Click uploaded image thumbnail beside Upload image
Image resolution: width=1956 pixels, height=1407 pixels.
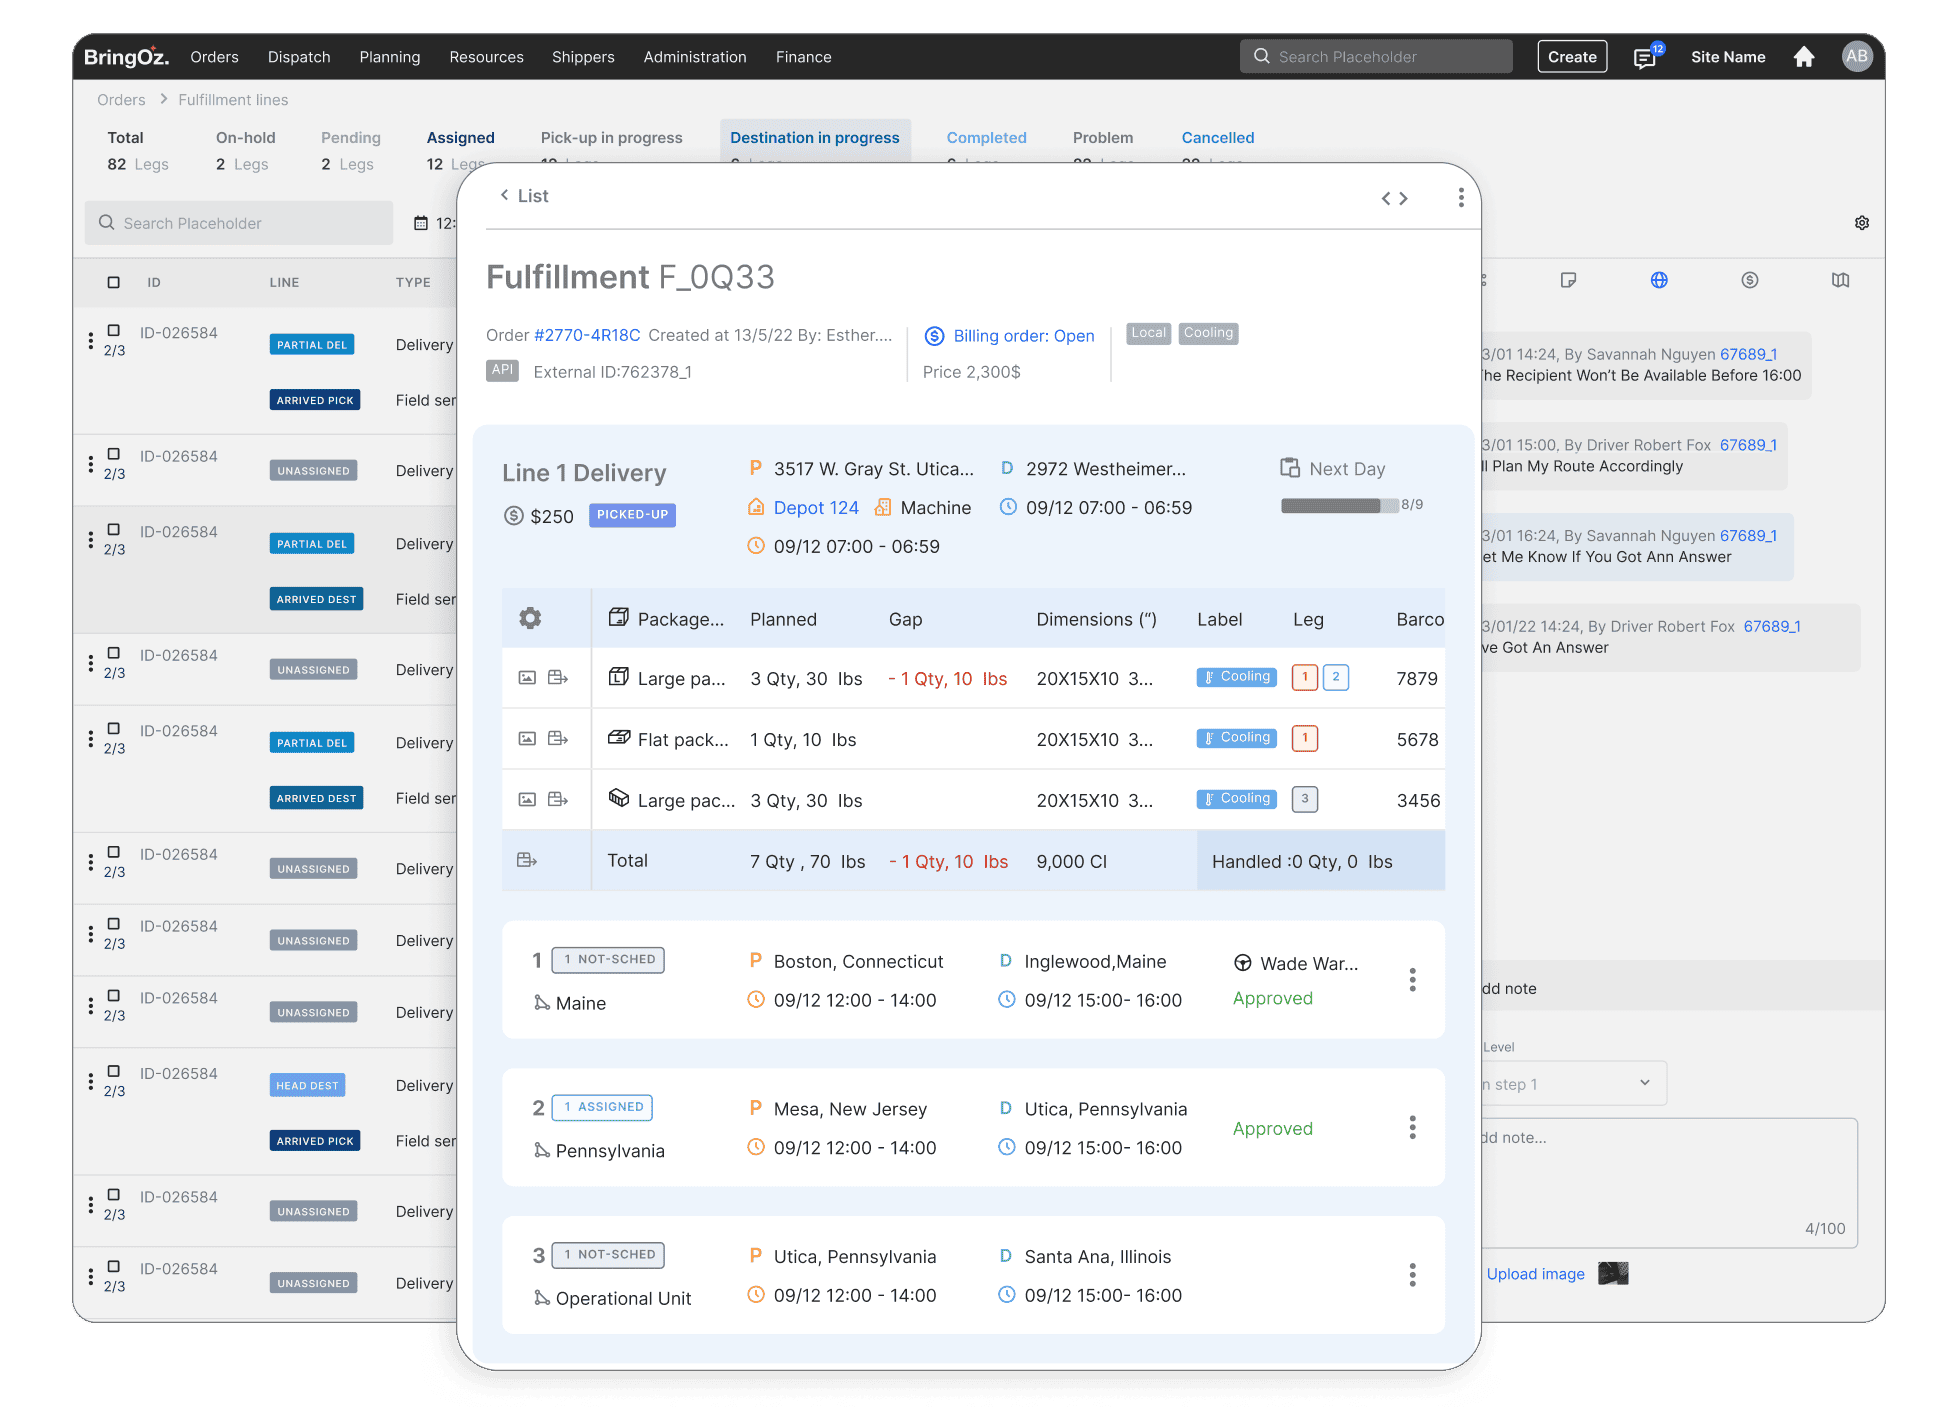coord(1613,1273)
